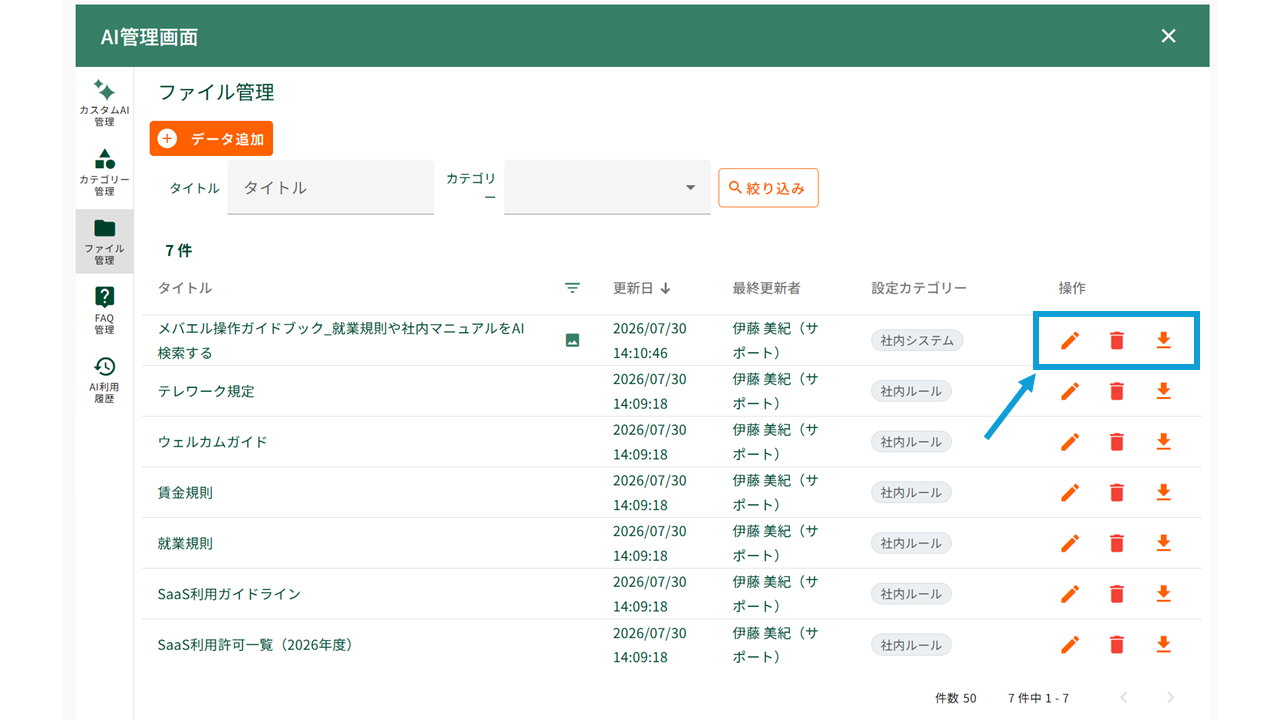The image size is (1280, 720).
Task: Download the 就業規則 file
Action: pos(1163,543)
